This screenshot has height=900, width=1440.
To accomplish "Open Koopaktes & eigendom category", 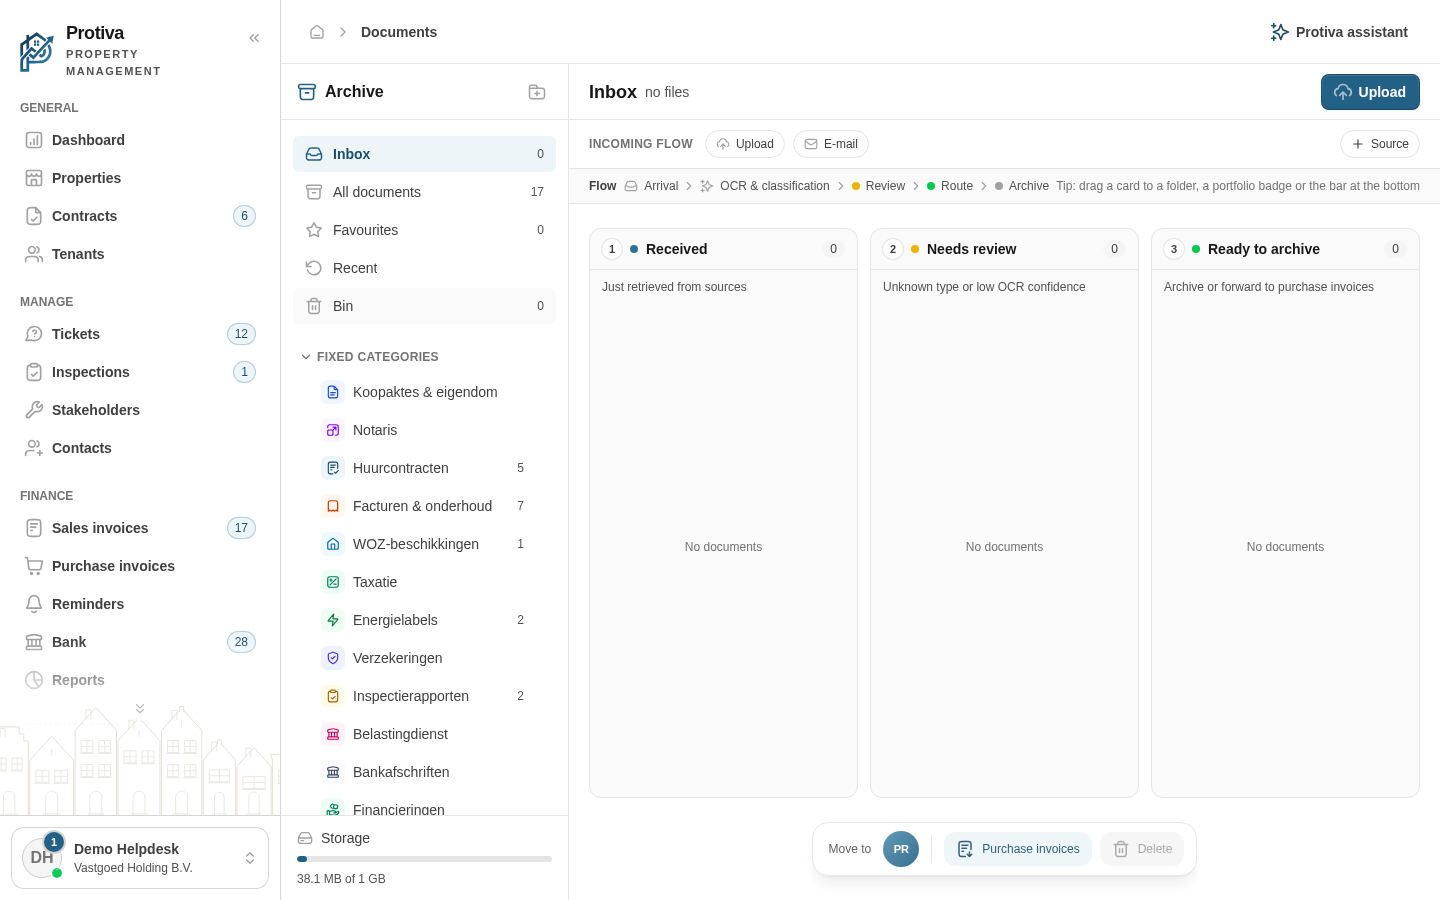I will 424,392.
